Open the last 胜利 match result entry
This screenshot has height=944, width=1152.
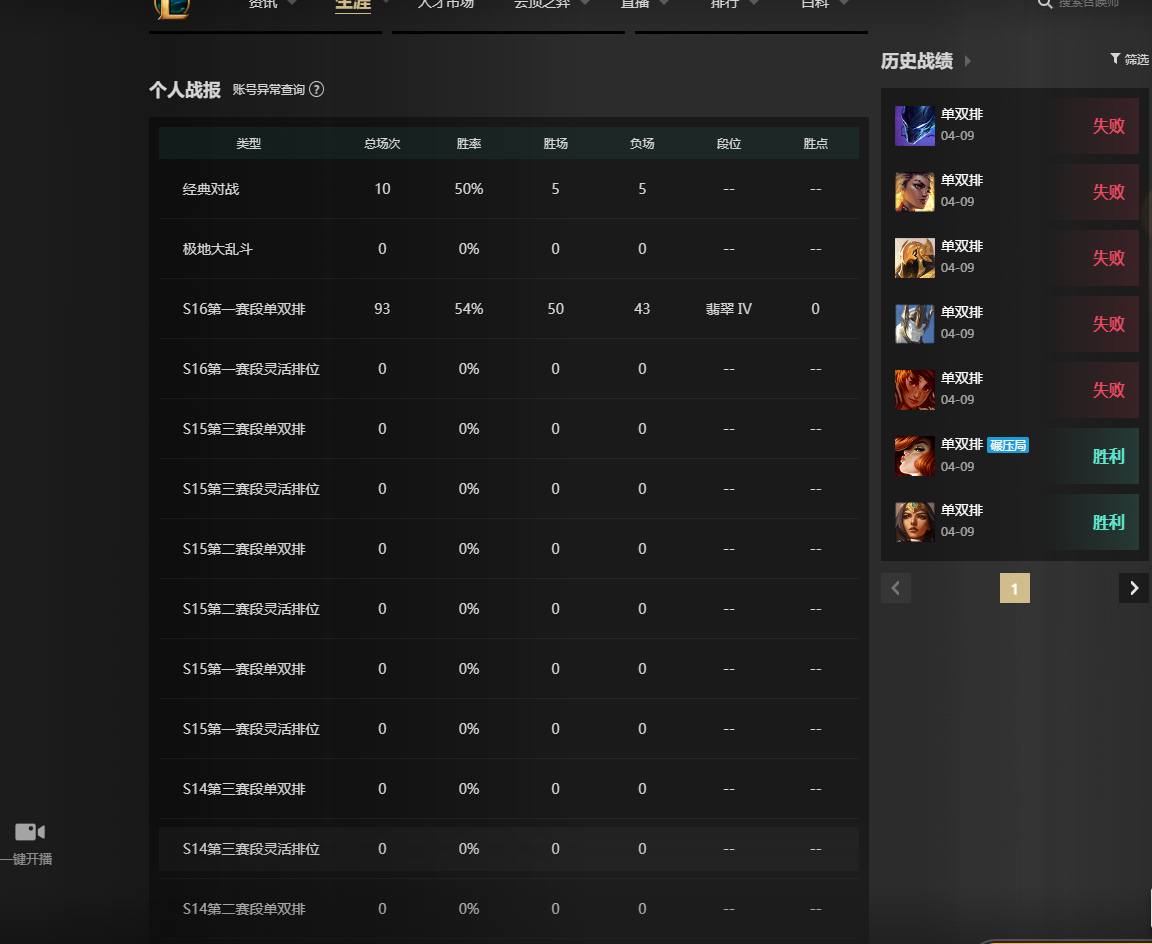(x=1015, y=522)
